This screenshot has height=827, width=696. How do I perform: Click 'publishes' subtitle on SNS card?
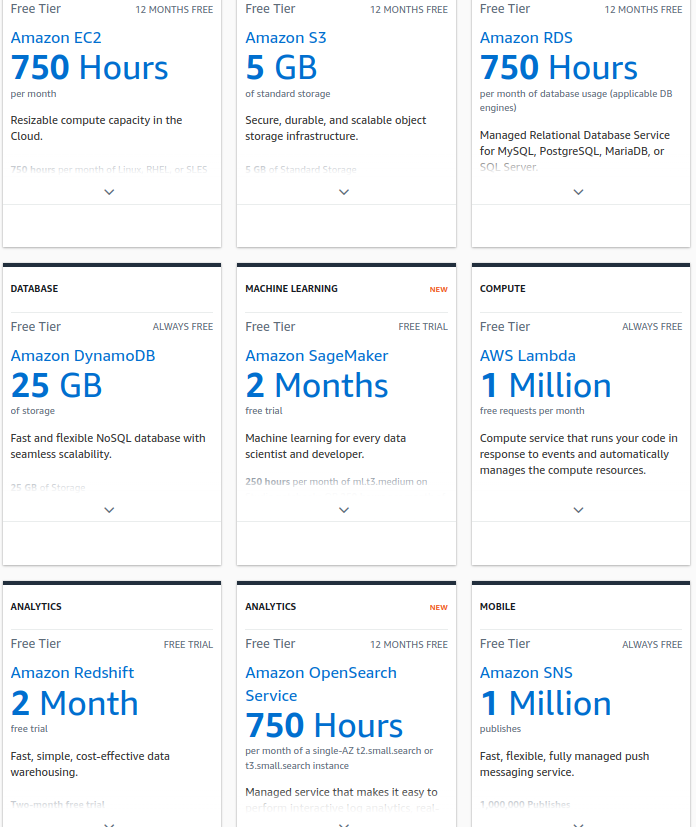pos(500,729)
